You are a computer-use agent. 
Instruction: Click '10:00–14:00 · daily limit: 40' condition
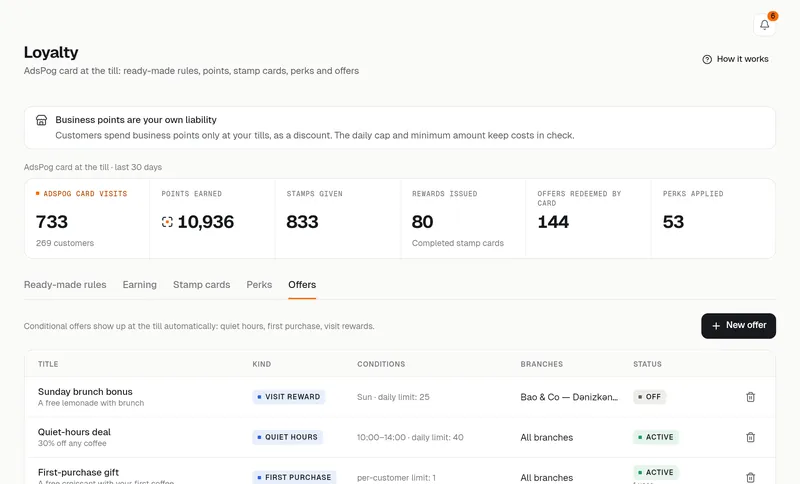click(x=410, y=437)
